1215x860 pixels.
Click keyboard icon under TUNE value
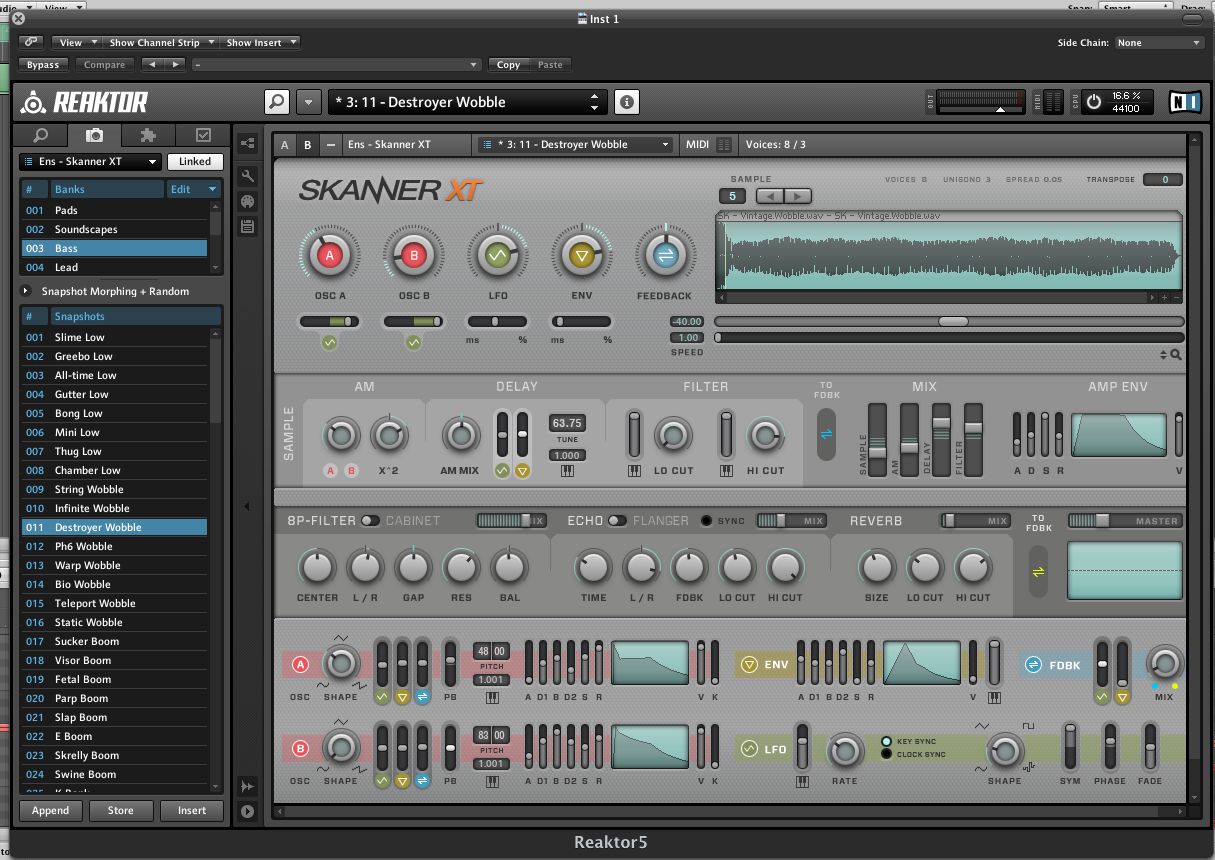(567, 471)
